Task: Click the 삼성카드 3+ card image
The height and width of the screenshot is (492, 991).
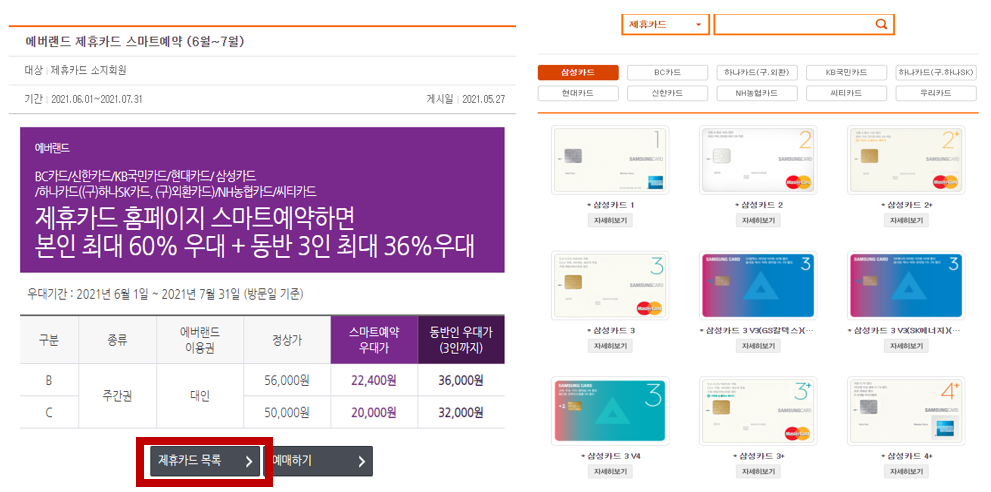Action: tap(758, 411)
